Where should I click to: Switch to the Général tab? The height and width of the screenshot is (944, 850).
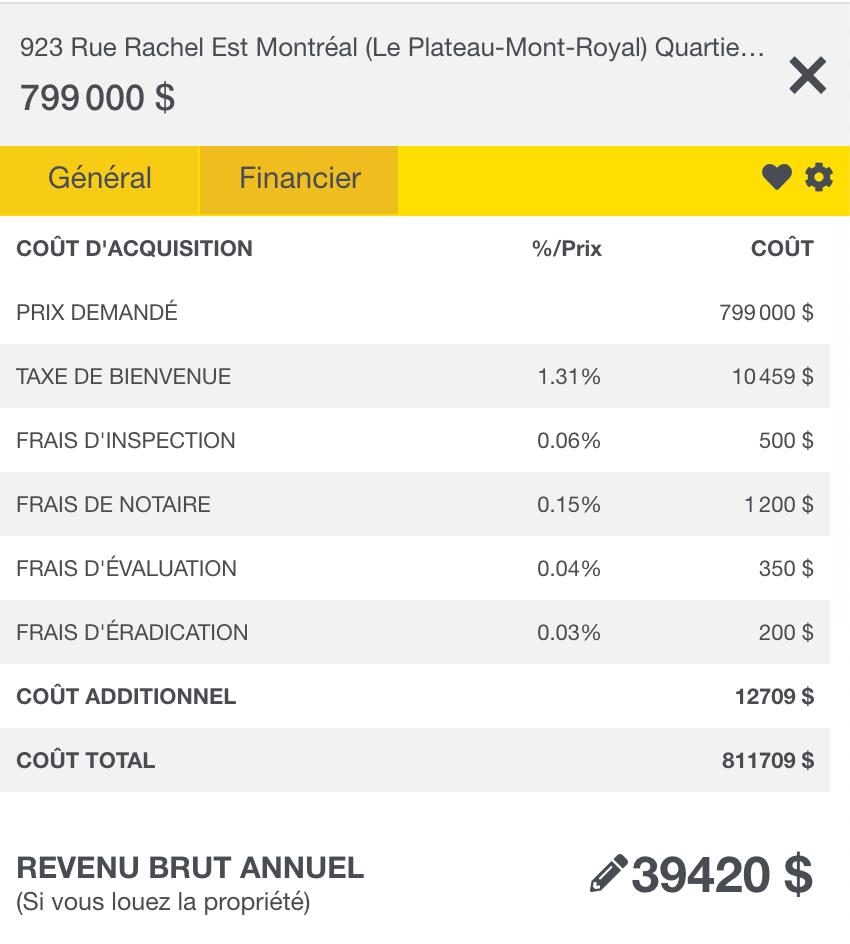(100, 179)
